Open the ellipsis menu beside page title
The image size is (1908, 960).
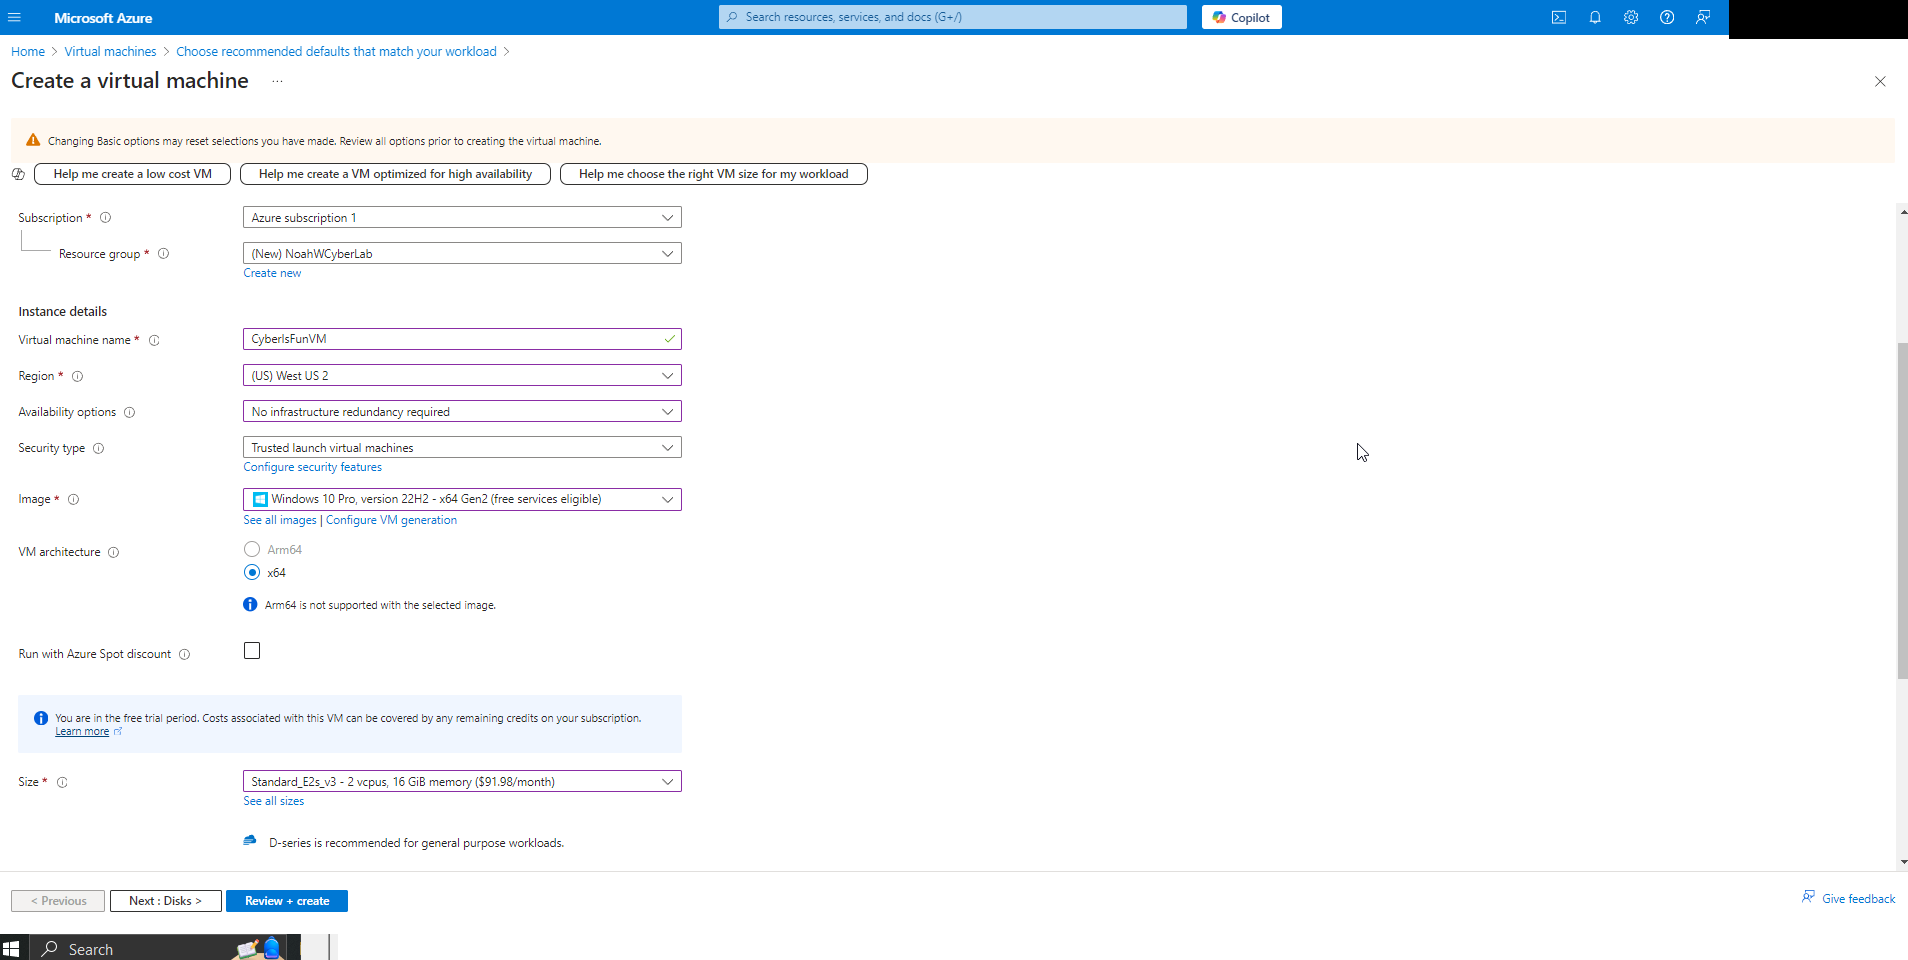277,81
